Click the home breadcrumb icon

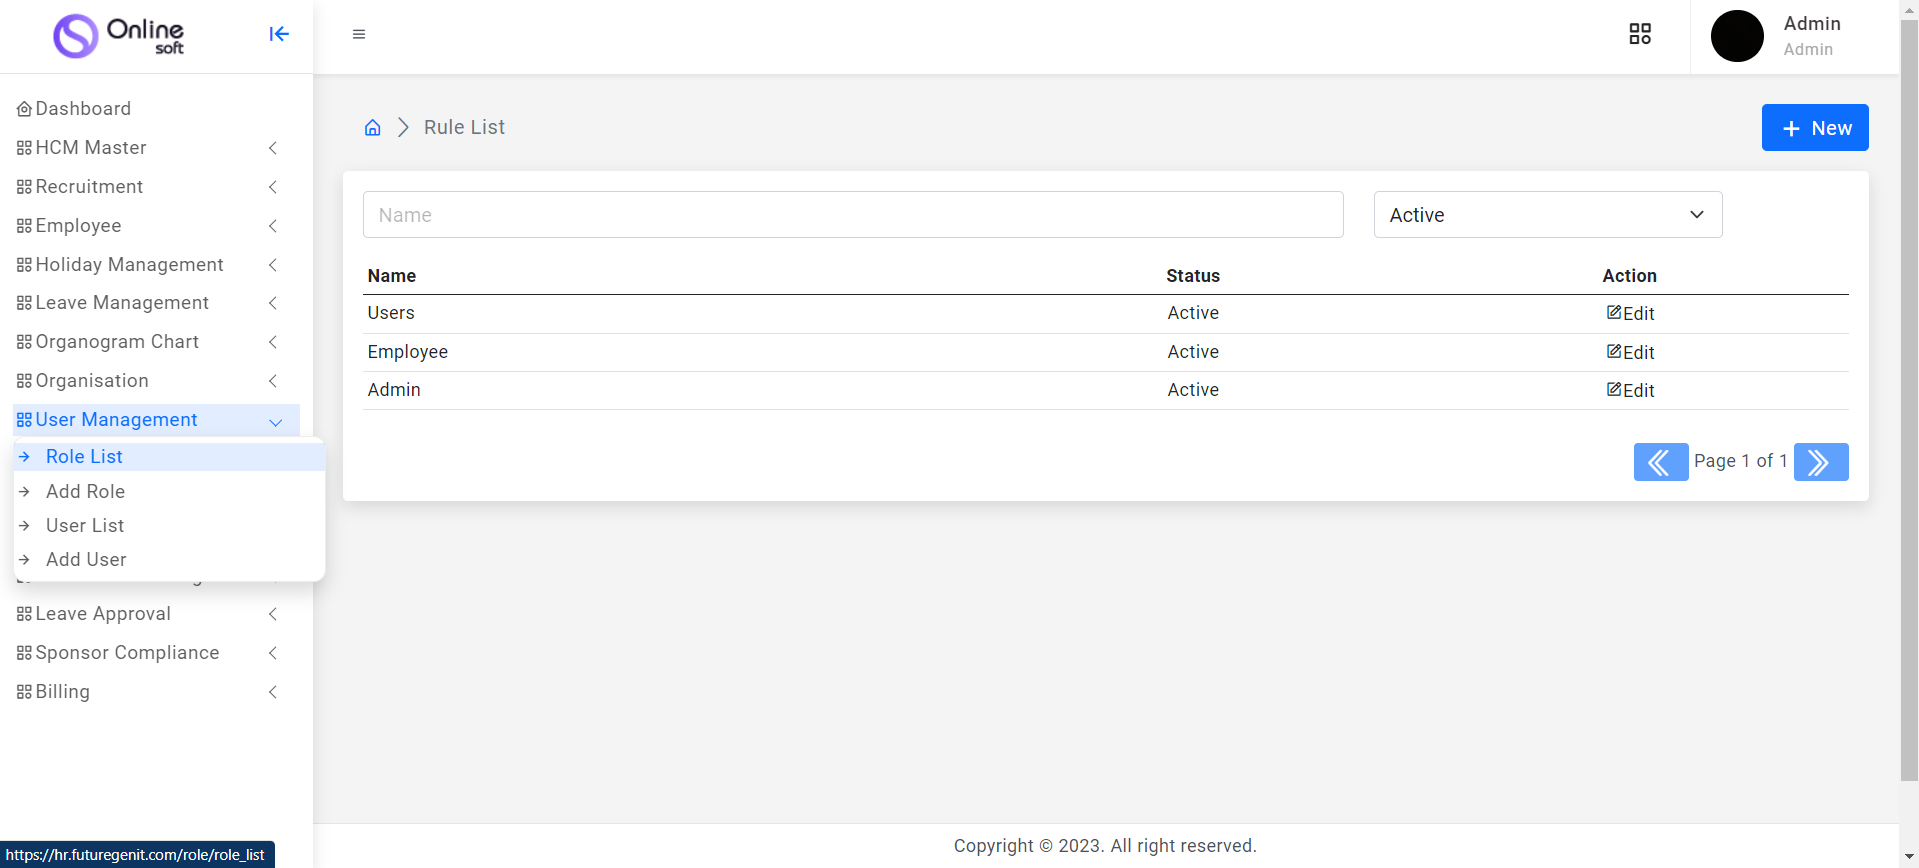373,127
